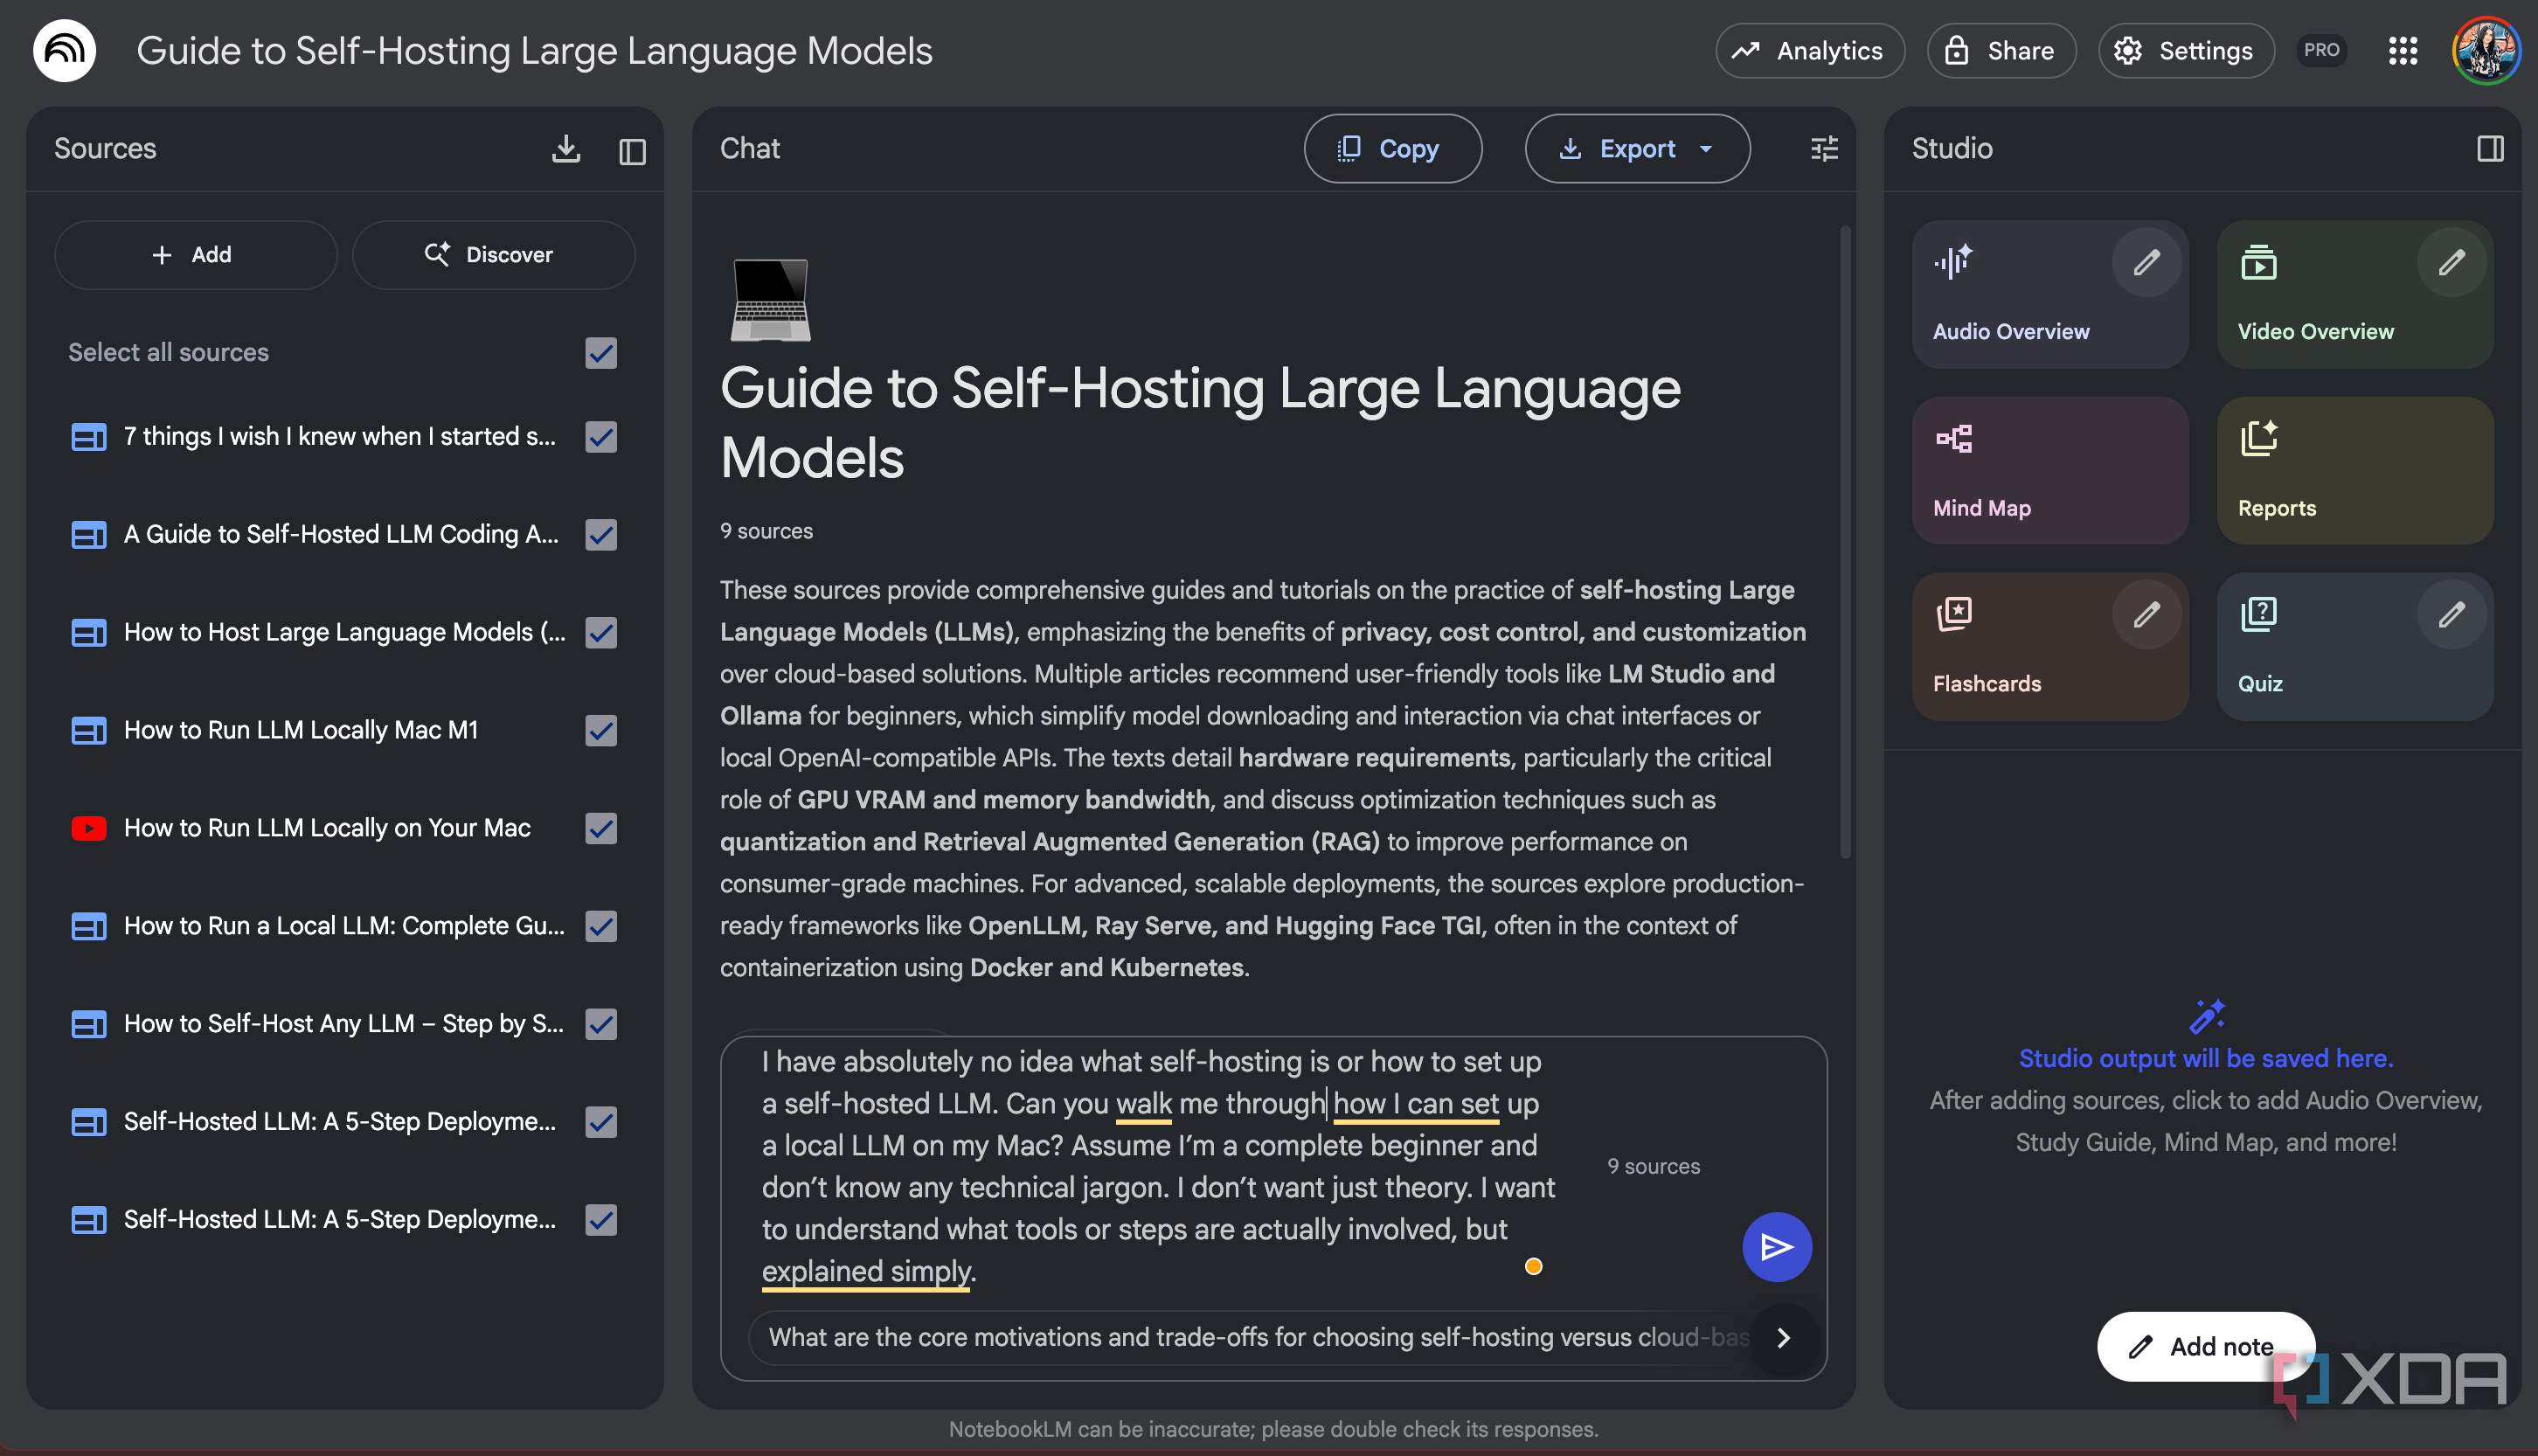Open chat configuration sliders icon
Viewport: 2538px width, 1456px height.
coord(1824,149)
